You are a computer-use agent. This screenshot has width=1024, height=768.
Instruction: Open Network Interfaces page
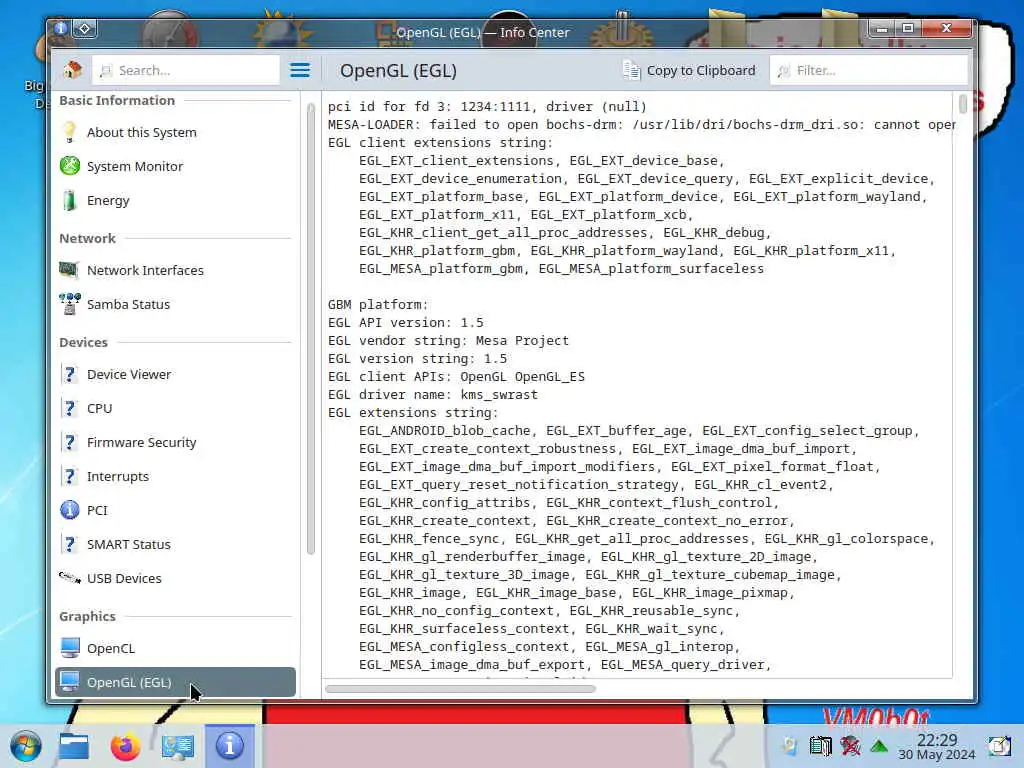click(175, 270)
